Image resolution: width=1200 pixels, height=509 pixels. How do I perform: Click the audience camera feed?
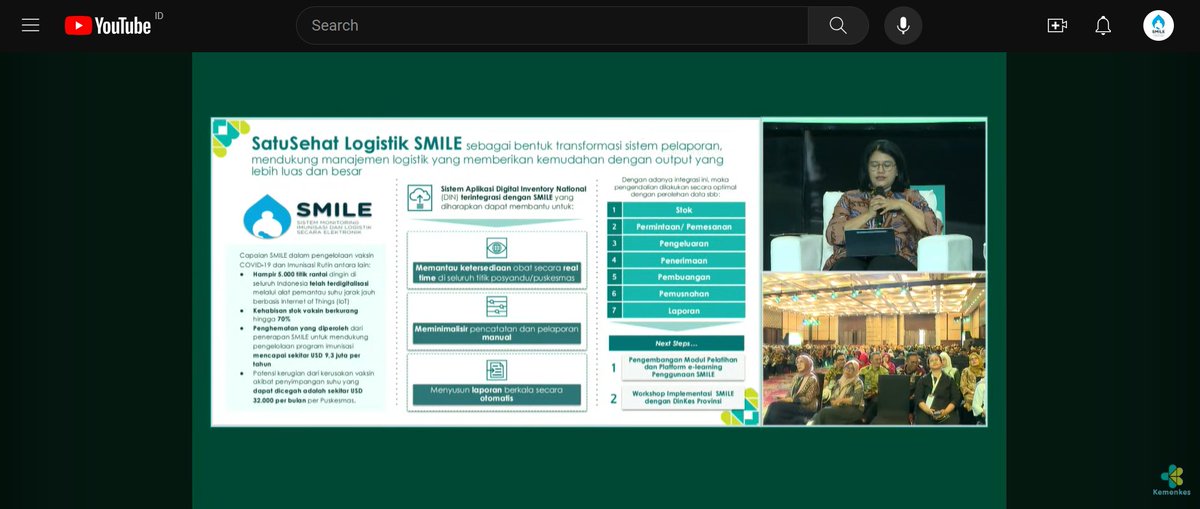point(874,348)
